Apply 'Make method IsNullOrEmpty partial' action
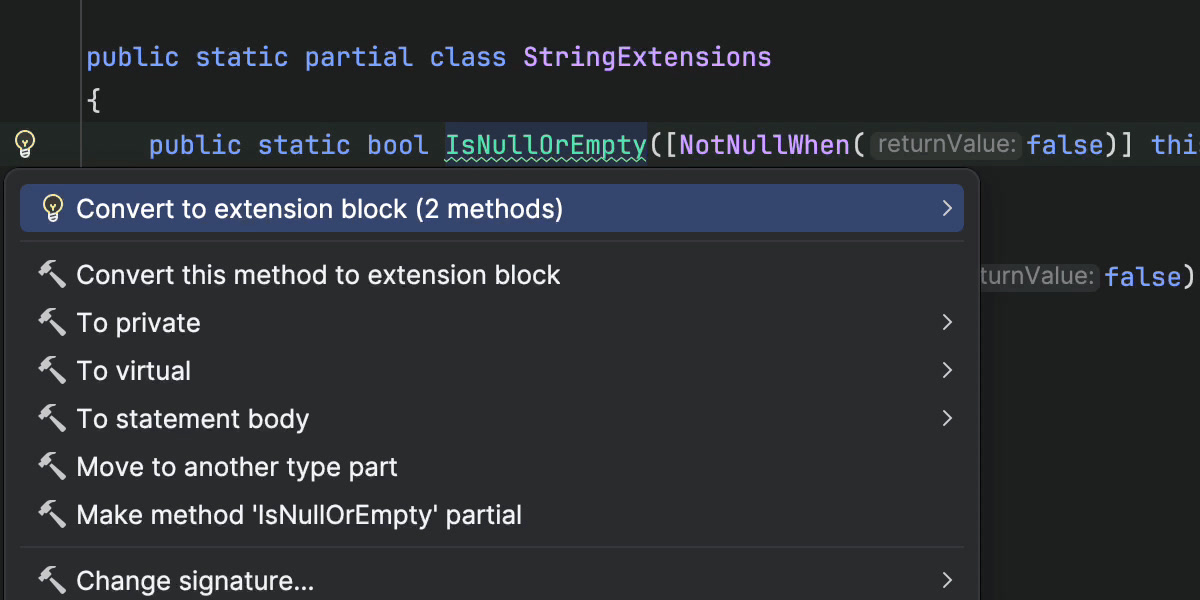This screenshot has width=1200, height=600. coord(299,514)
